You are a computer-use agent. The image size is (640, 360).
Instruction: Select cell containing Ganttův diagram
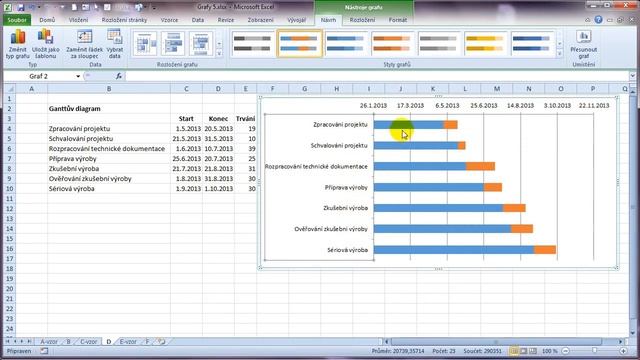[x=109, y=109]
